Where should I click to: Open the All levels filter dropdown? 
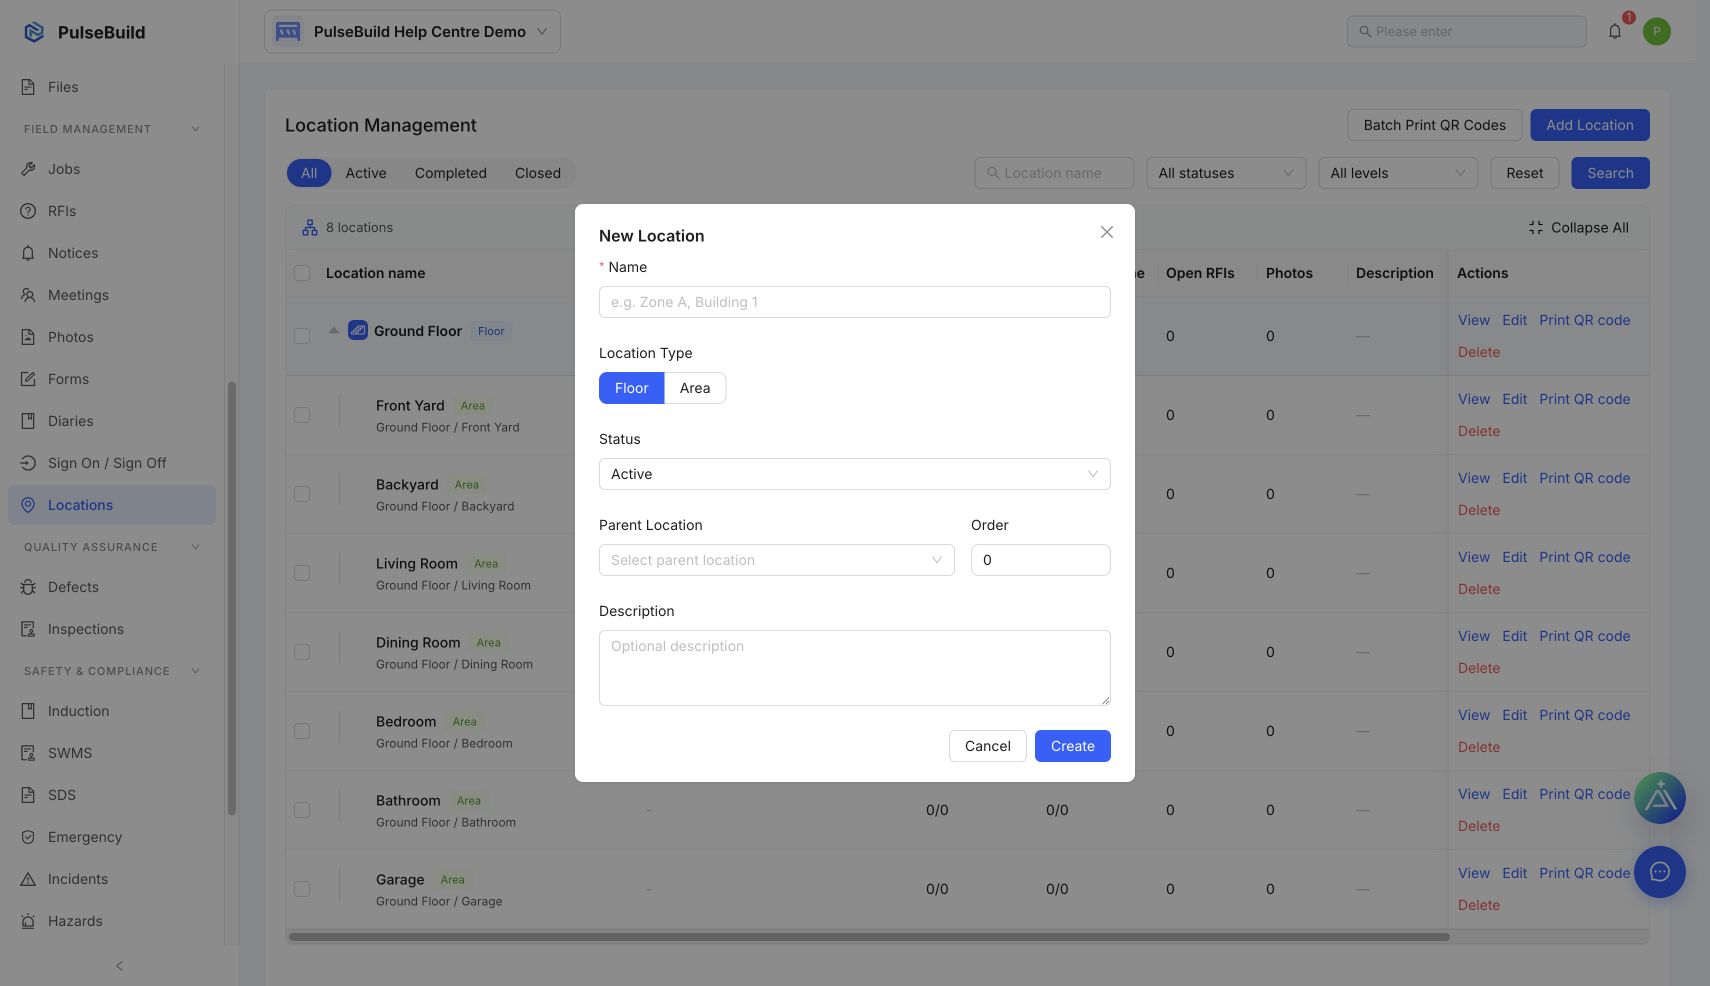pos(1398,173)
